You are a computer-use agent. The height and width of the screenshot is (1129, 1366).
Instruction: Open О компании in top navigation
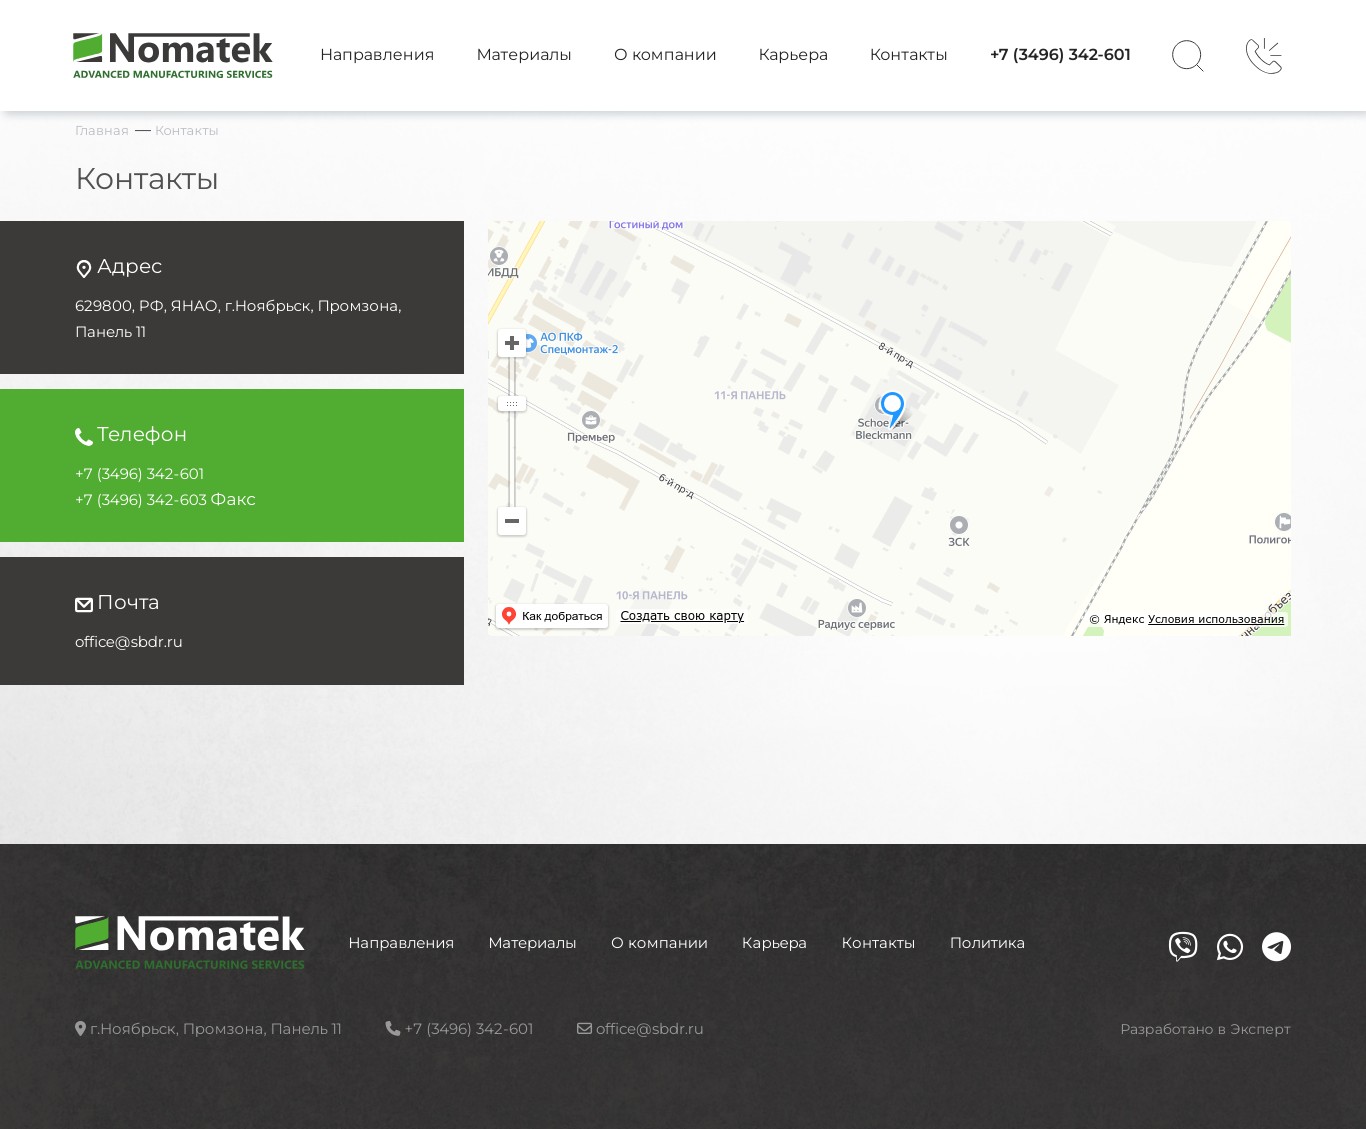[665, 55]
